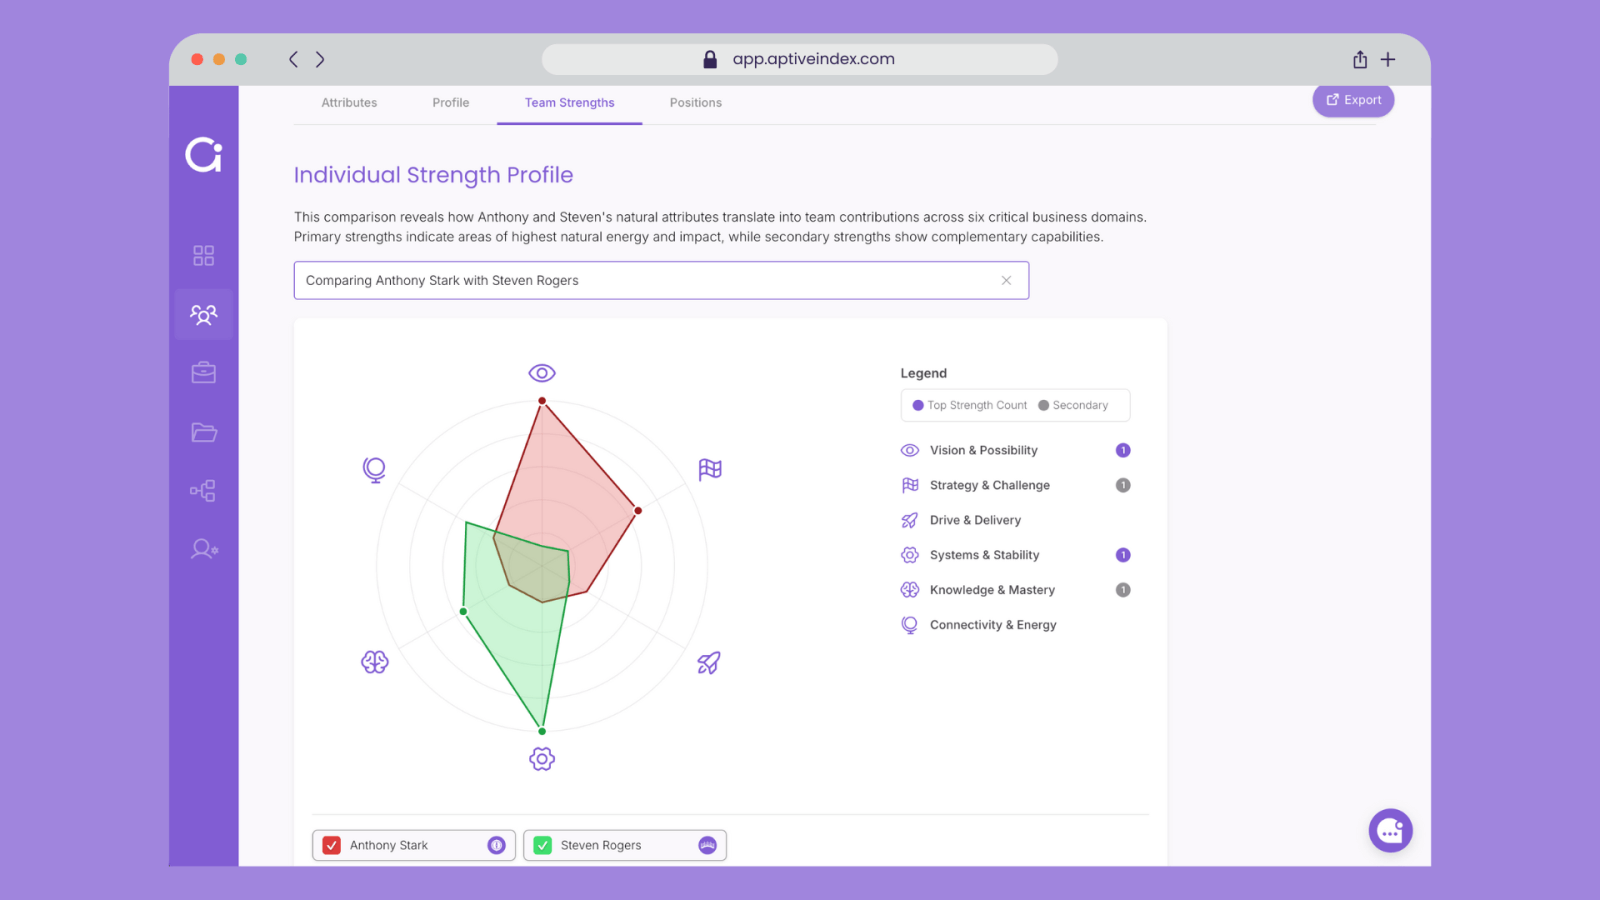Click the eye icon atop the radar chart
The width and height of the screenshot is (1600, 900).
(x=542, y=373)
